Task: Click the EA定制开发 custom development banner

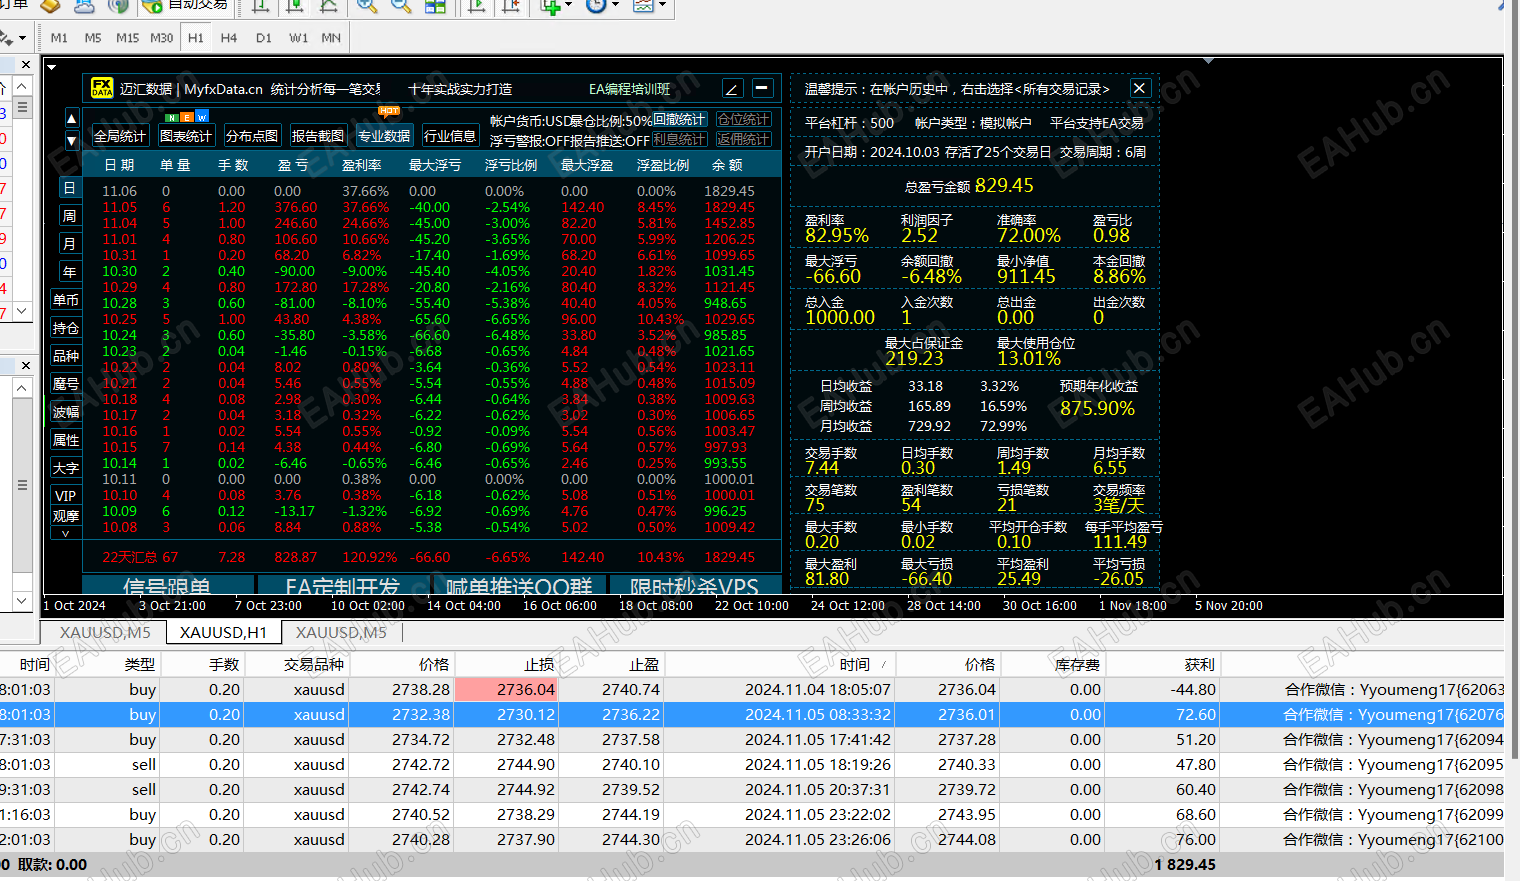Action: [x=343, y=587]
